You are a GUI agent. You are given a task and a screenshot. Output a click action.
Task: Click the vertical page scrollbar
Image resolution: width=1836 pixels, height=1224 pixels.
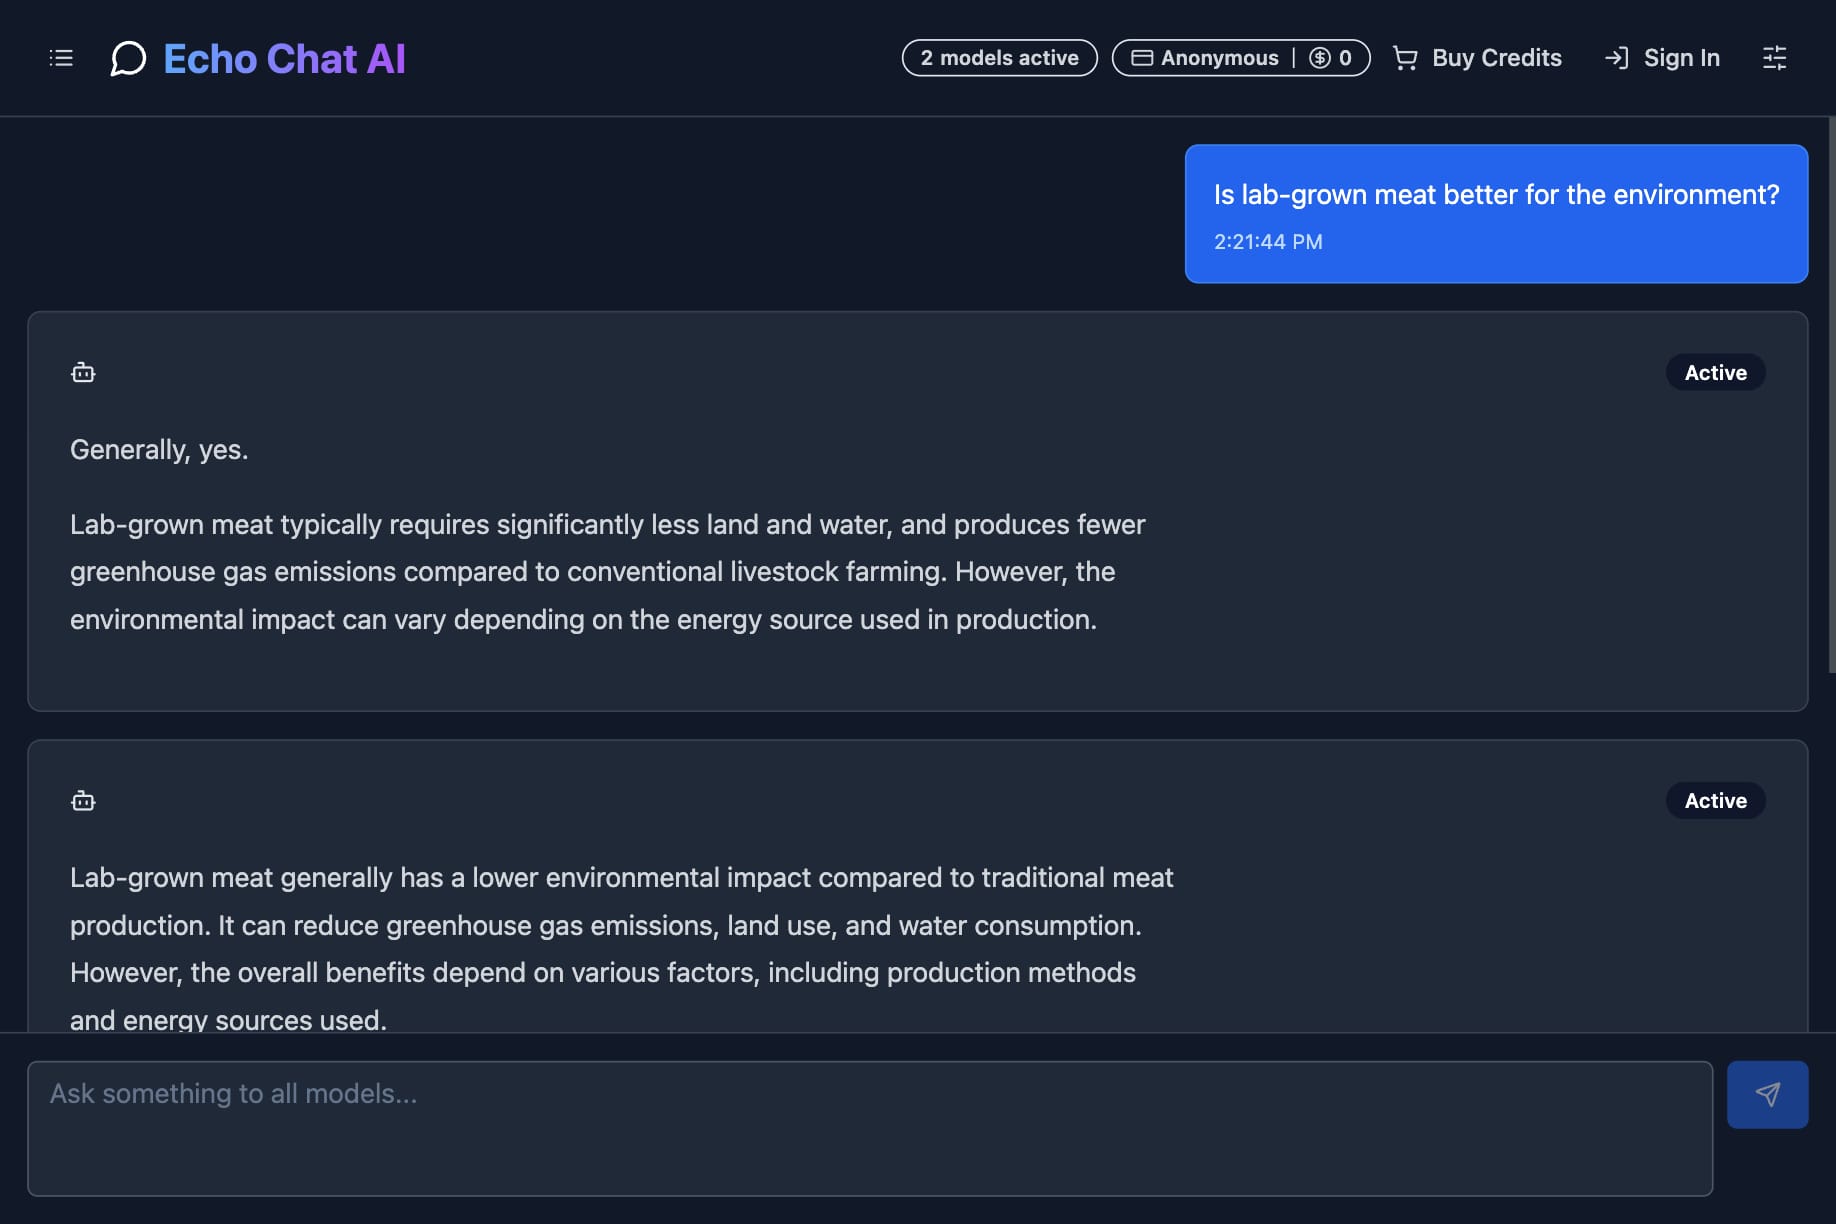pyautogui.click(x=1831, y=395)
